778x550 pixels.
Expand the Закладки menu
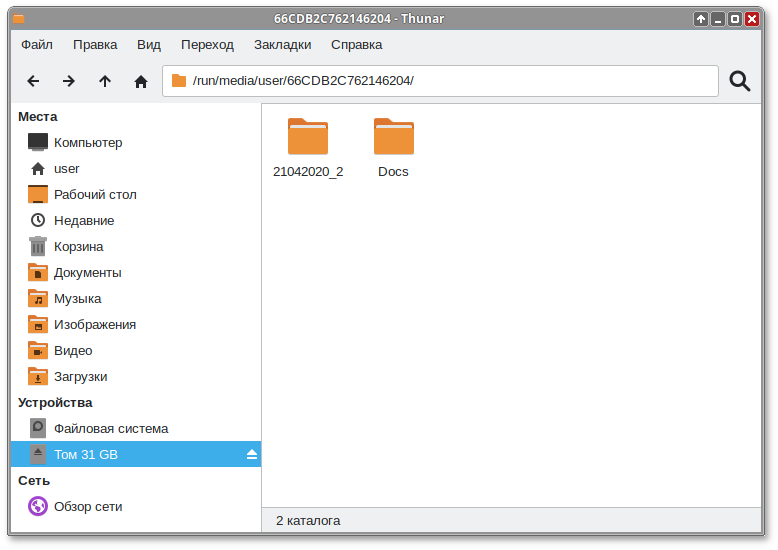tap(282, 45)
